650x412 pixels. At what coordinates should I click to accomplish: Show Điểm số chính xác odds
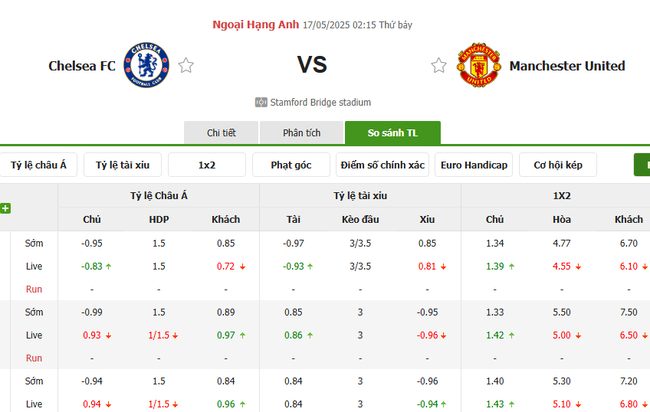pyautogui.click(x=383, y=165)
